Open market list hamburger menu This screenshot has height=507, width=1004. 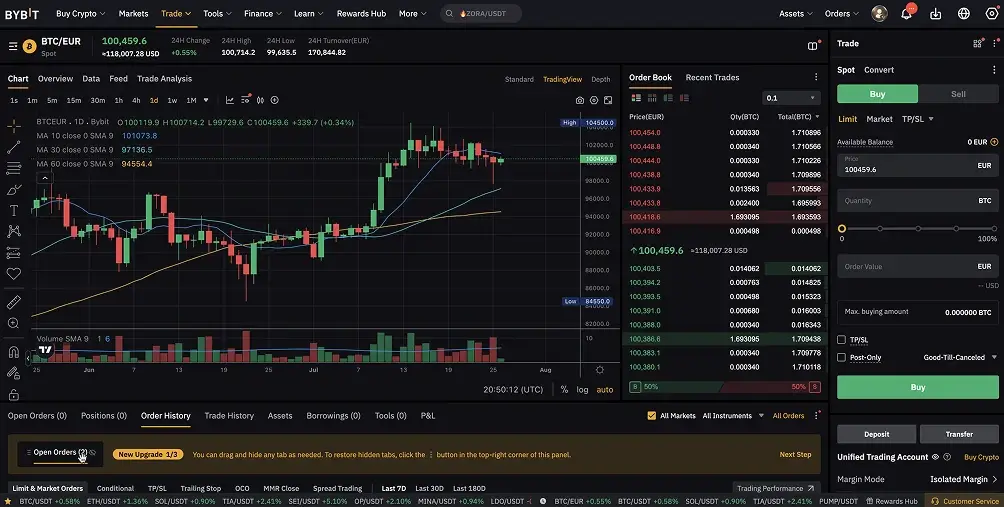click(13, 46)
